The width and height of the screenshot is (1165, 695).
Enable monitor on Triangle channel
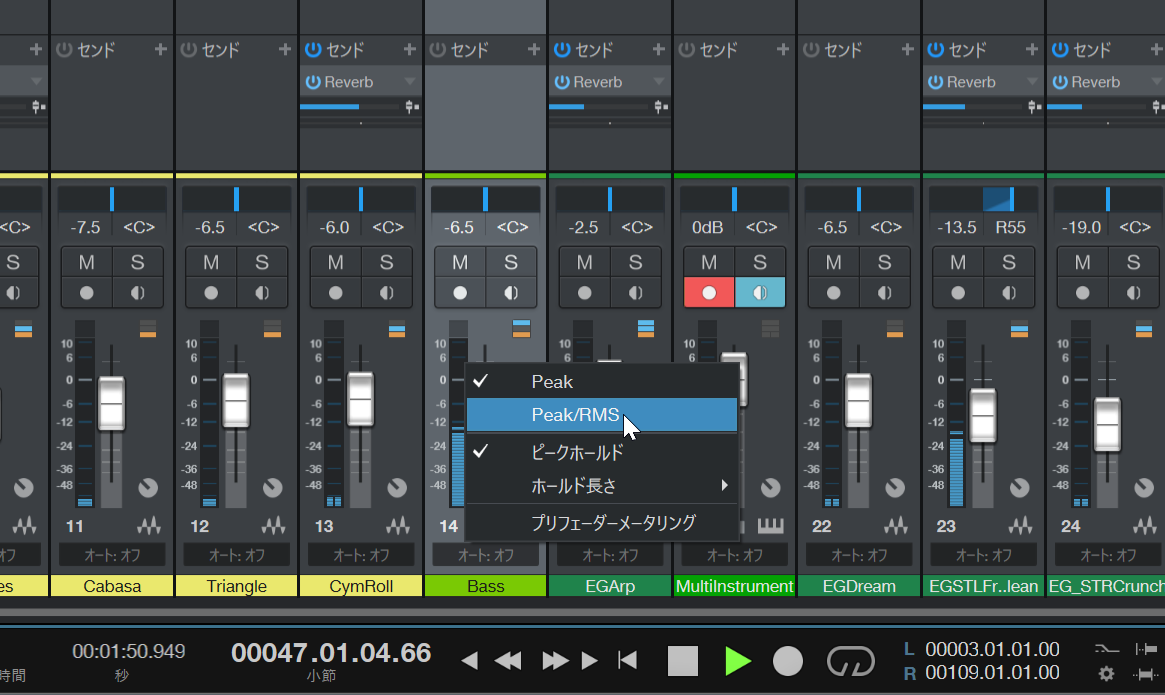pyautogui.click(x=262, y=293)
